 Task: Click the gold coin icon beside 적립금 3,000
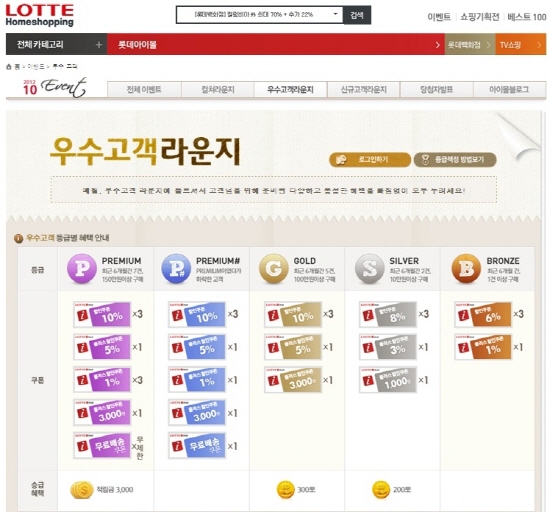(82, 490)
